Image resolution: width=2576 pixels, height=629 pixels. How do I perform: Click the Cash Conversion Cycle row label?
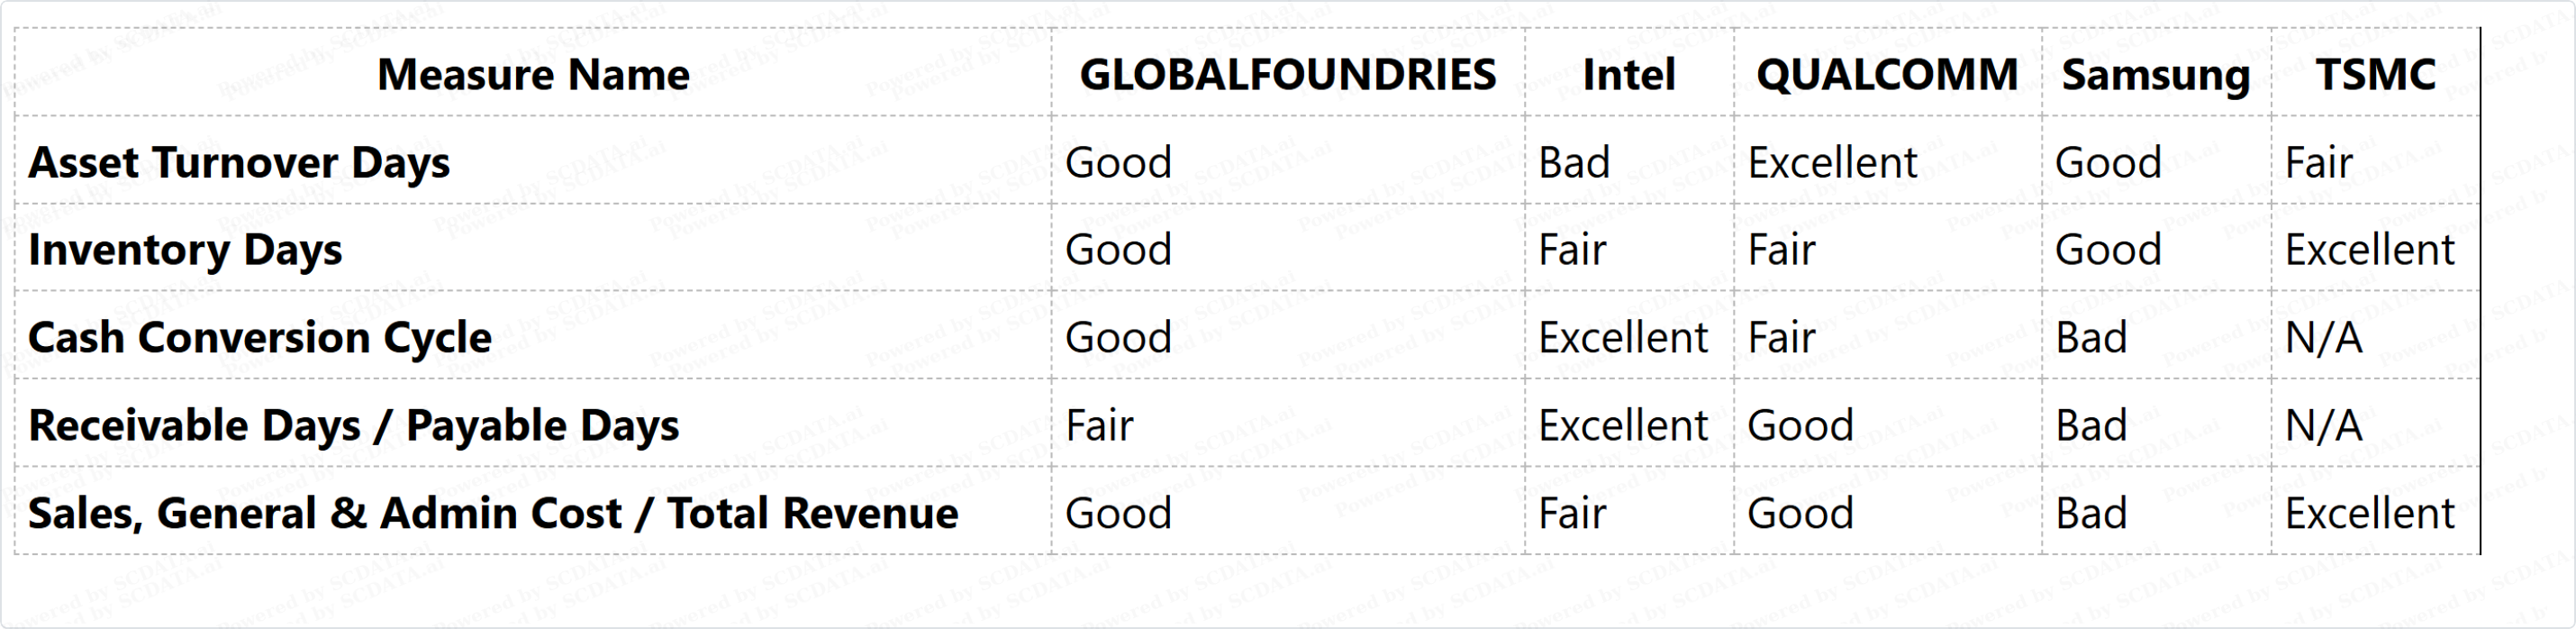pos(260,338)
